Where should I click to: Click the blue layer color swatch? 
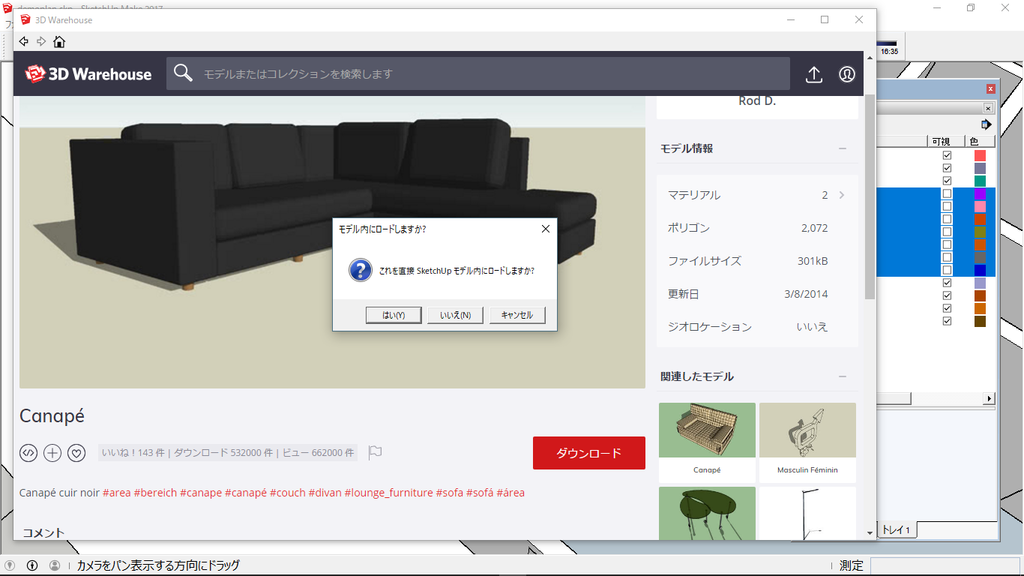[980, 270]
